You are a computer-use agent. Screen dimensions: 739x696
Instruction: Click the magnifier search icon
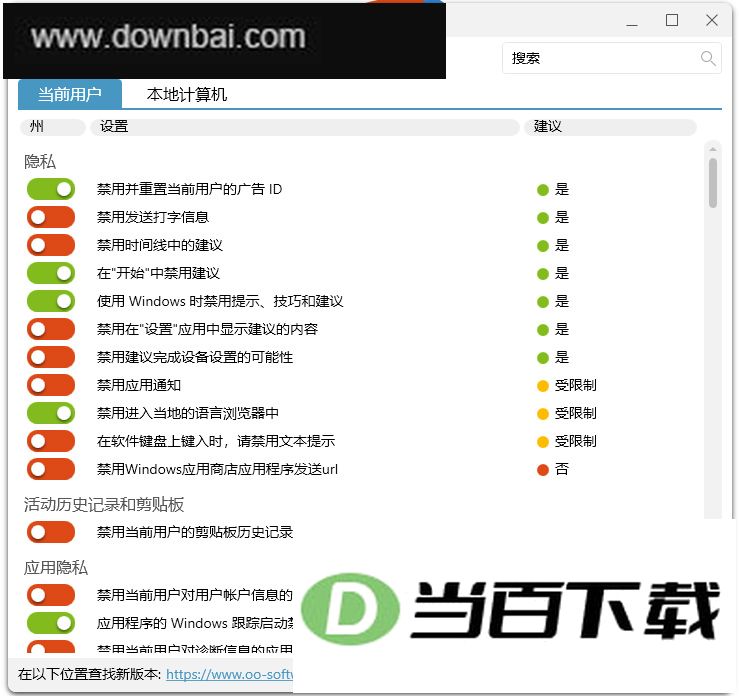pos(707,58)
